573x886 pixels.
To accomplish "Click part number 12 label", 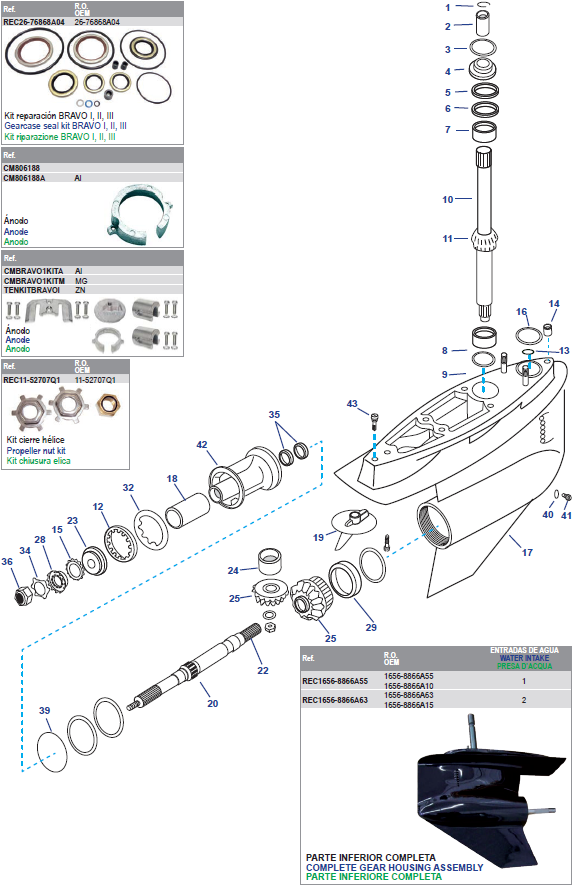I will pyautogui.click(x=98, y=507).
